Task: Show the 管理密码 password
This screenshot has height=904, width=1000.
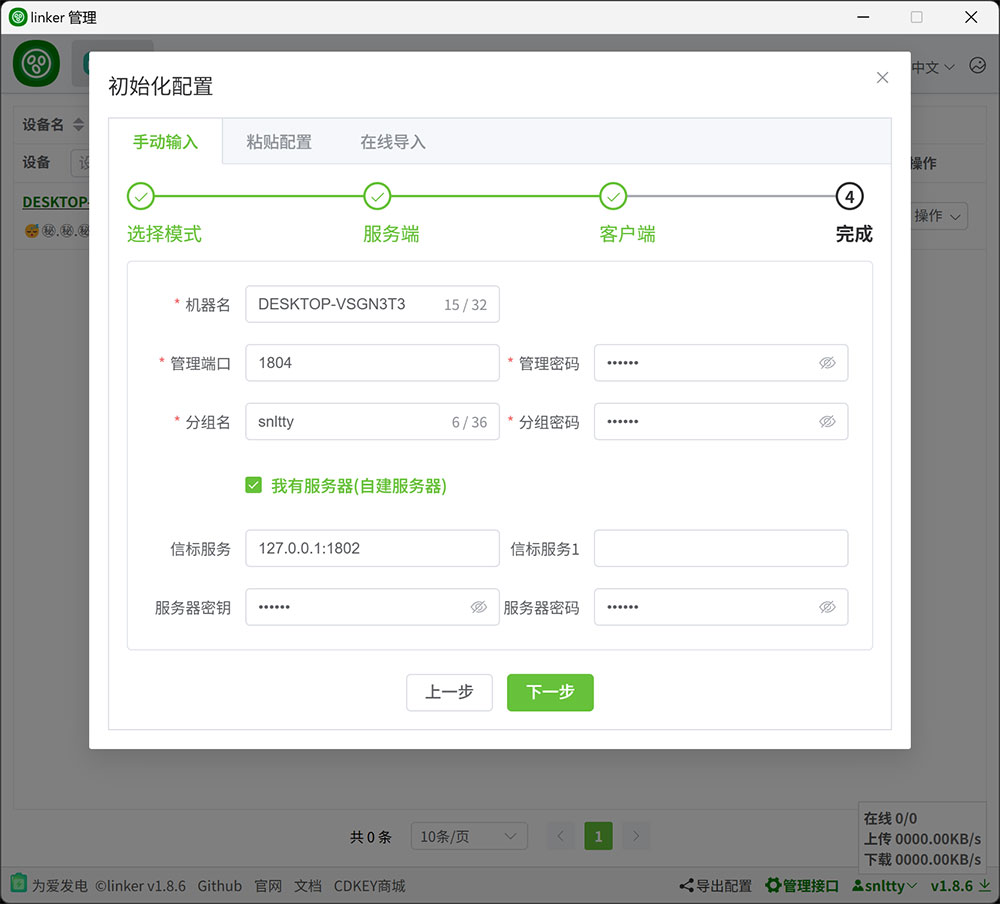Action: click(827, 363)
